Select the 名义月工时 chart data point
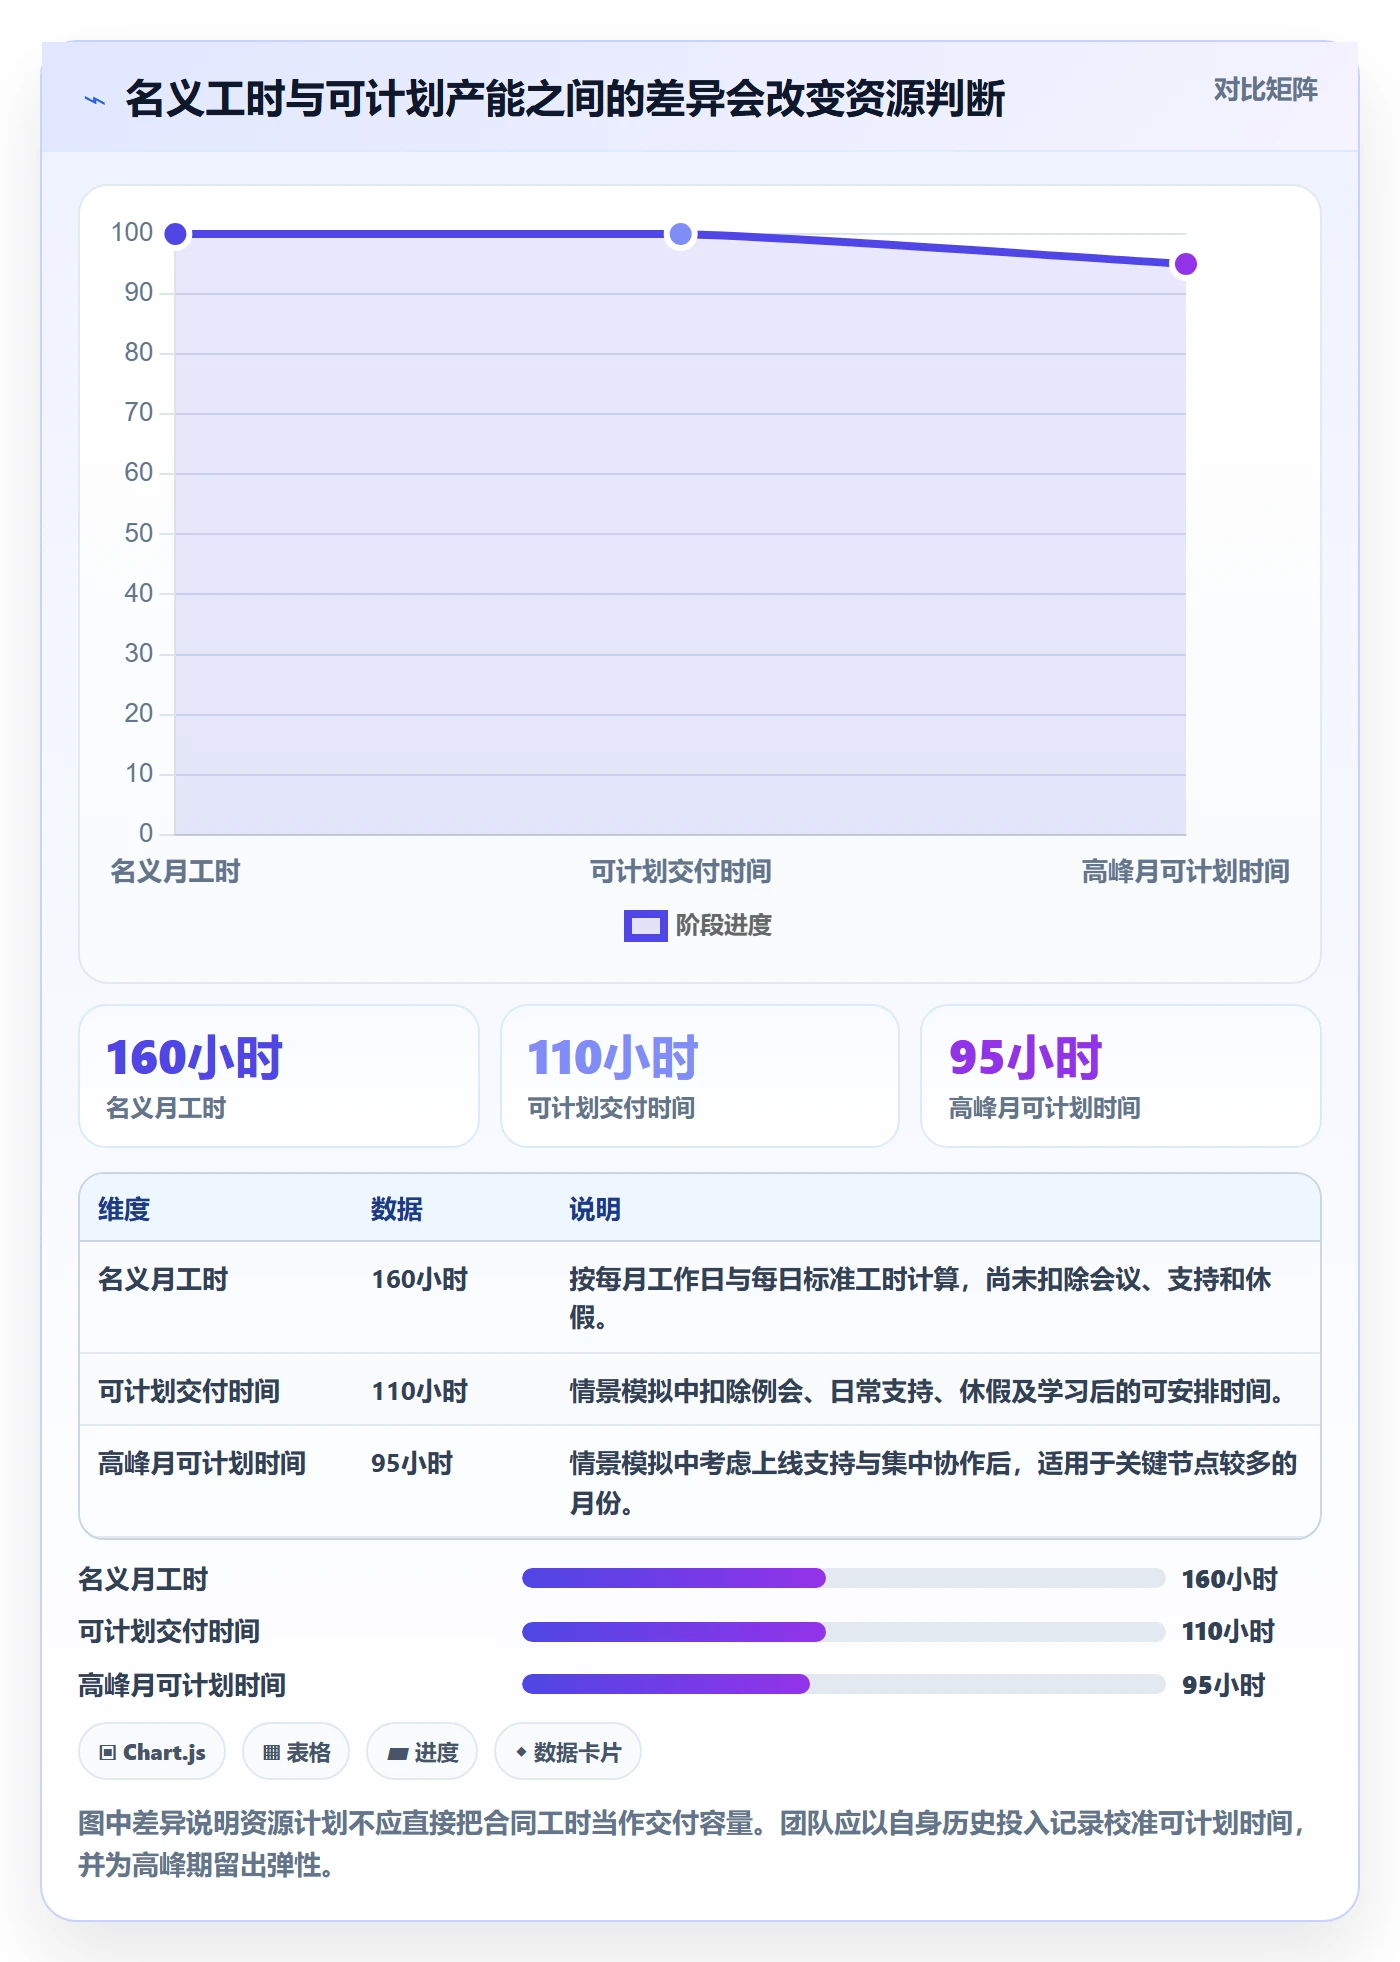Viewport: 1400px width, 1962px height. coord(175,234)
